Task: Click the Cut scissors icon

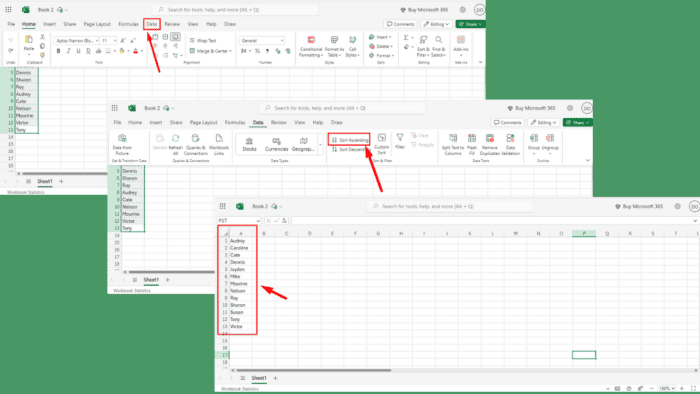Action: click(42, 37)
